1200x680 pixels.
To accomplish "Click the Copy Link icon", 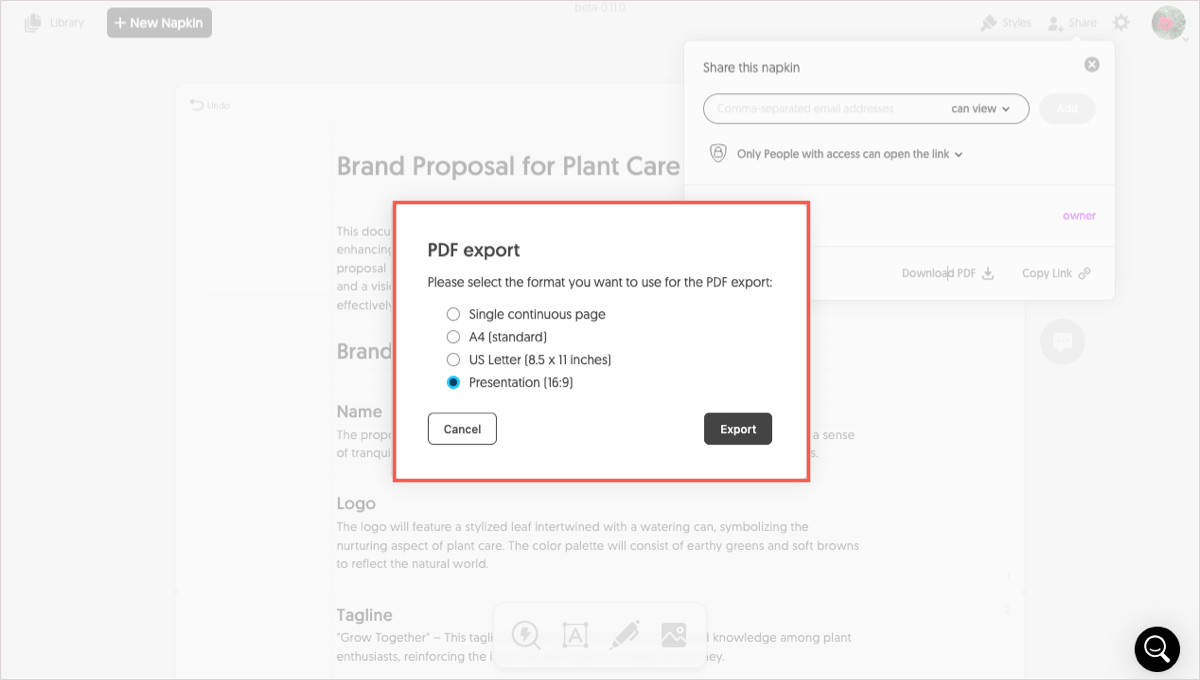I will coord(1084,273).
